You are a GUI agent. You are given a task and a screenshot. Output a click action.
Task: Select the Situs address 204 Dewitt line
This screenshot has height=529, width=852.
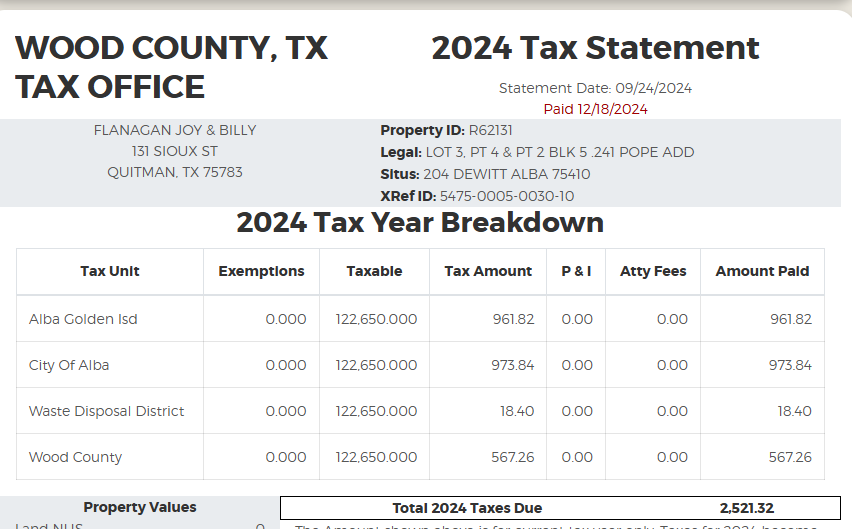[485, 174]
